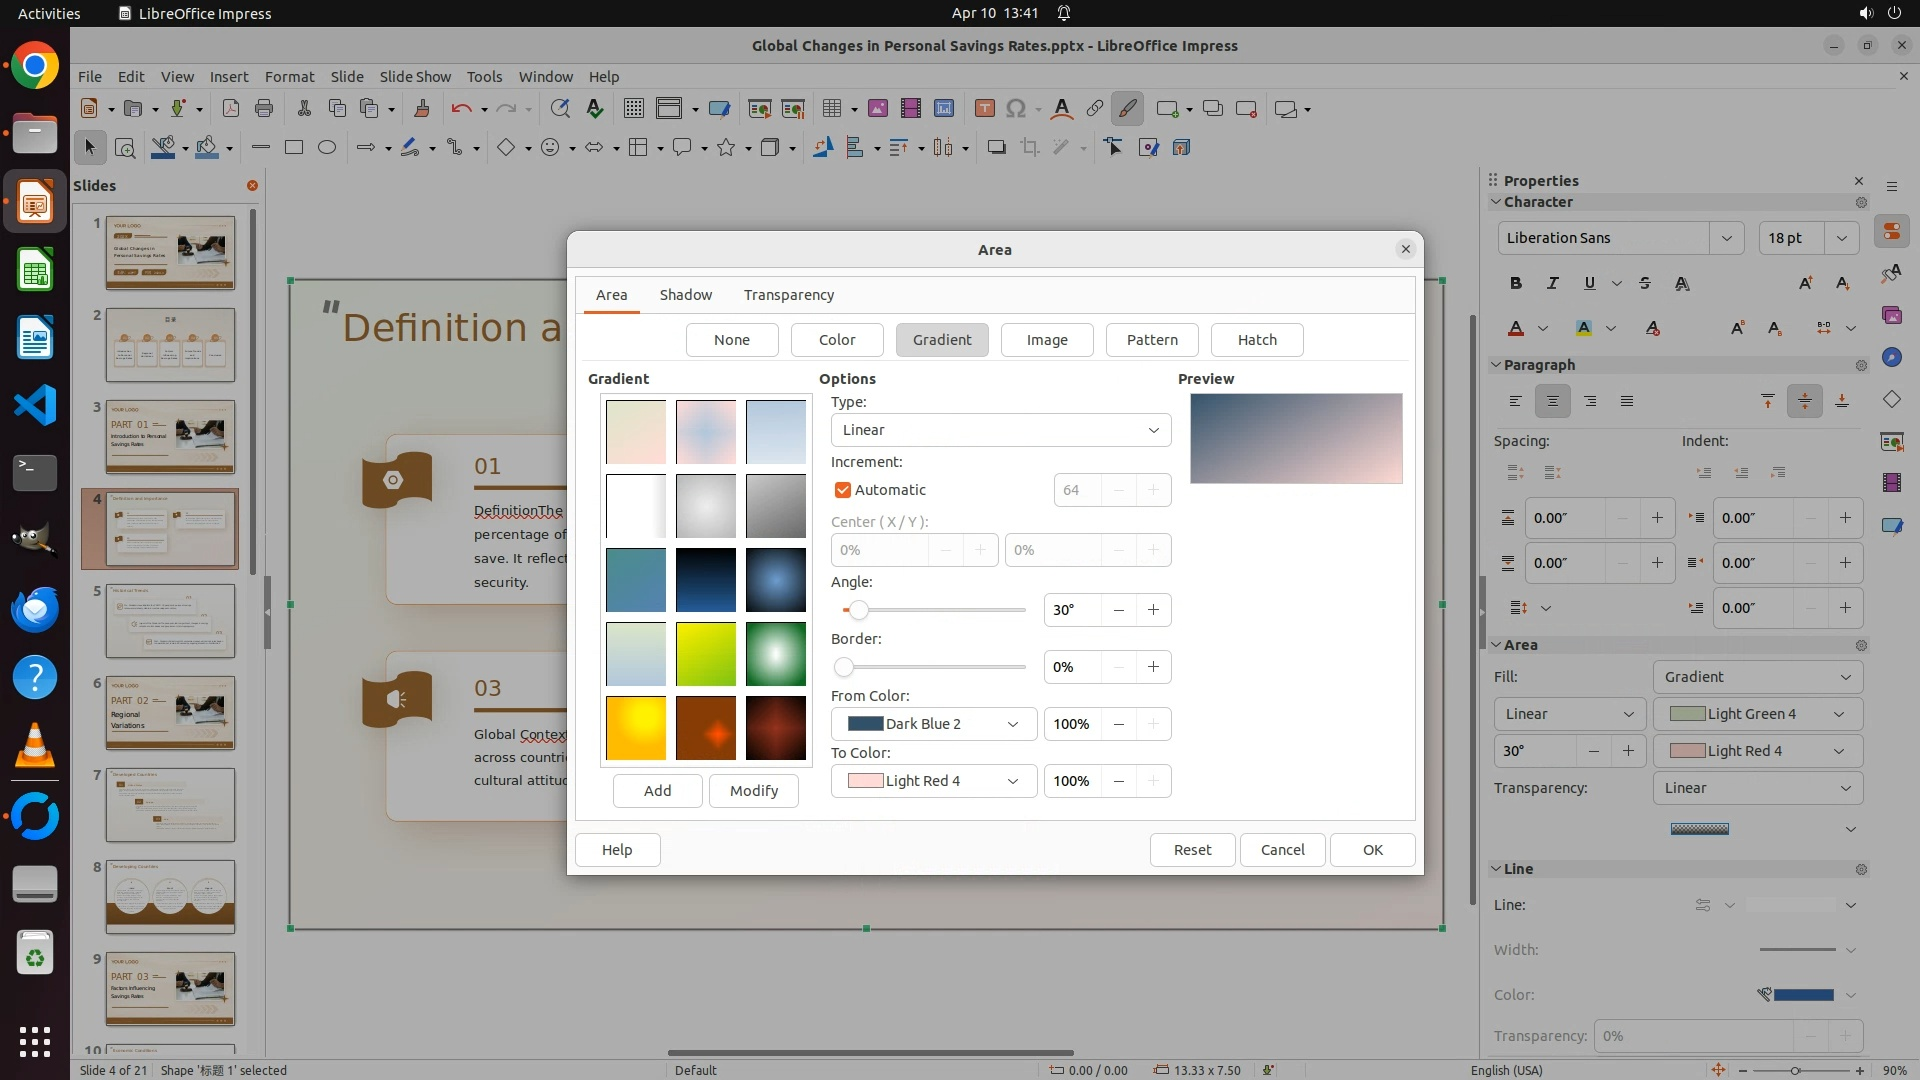The width and height of the screenshot is (1920, 1080).
Task: Open From Color Dark Blue 2 dropdown
Action: point(933,724)
